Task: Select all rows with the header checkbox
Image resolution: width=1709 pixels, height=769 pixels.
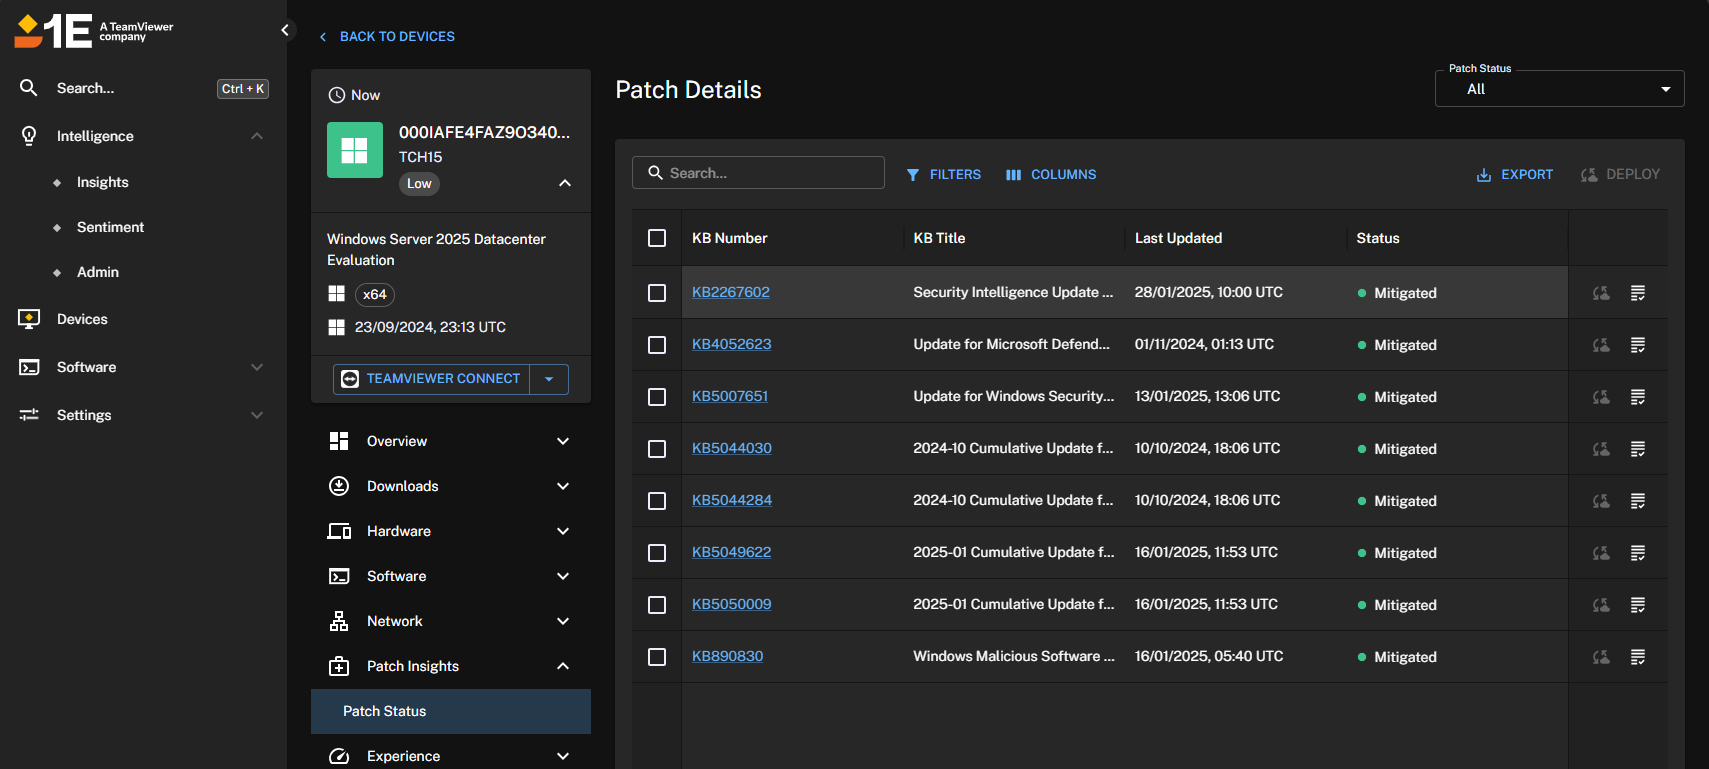Action: tap(657, 238)
